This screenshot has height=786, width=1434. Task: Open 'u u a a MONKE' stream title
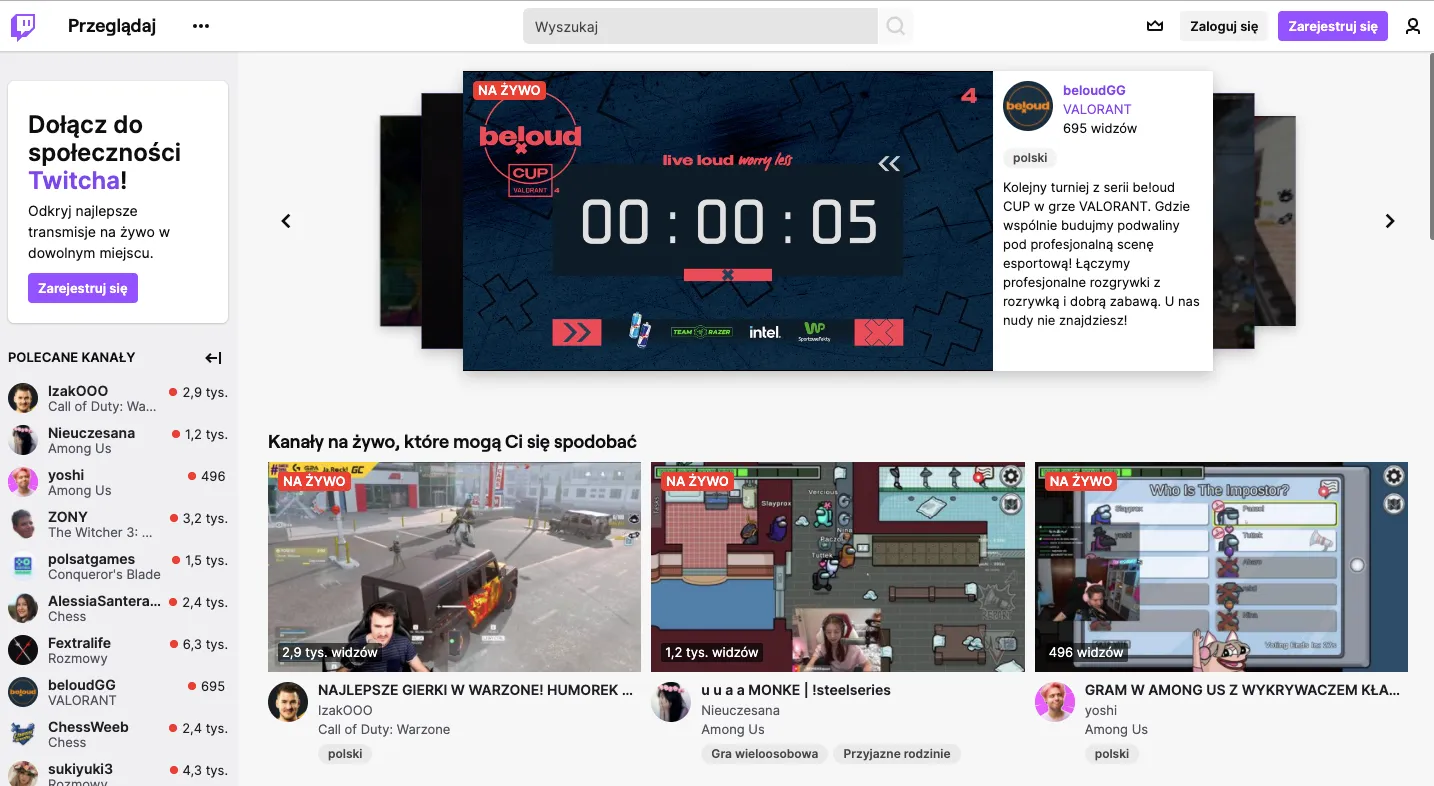point(796,690)
